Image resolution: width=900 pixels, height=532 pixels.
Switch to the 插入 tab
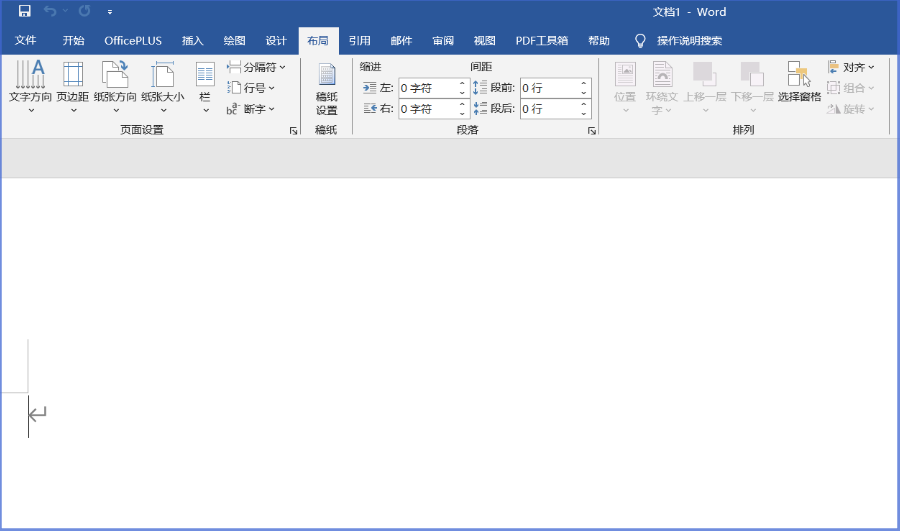coord(192,41)
